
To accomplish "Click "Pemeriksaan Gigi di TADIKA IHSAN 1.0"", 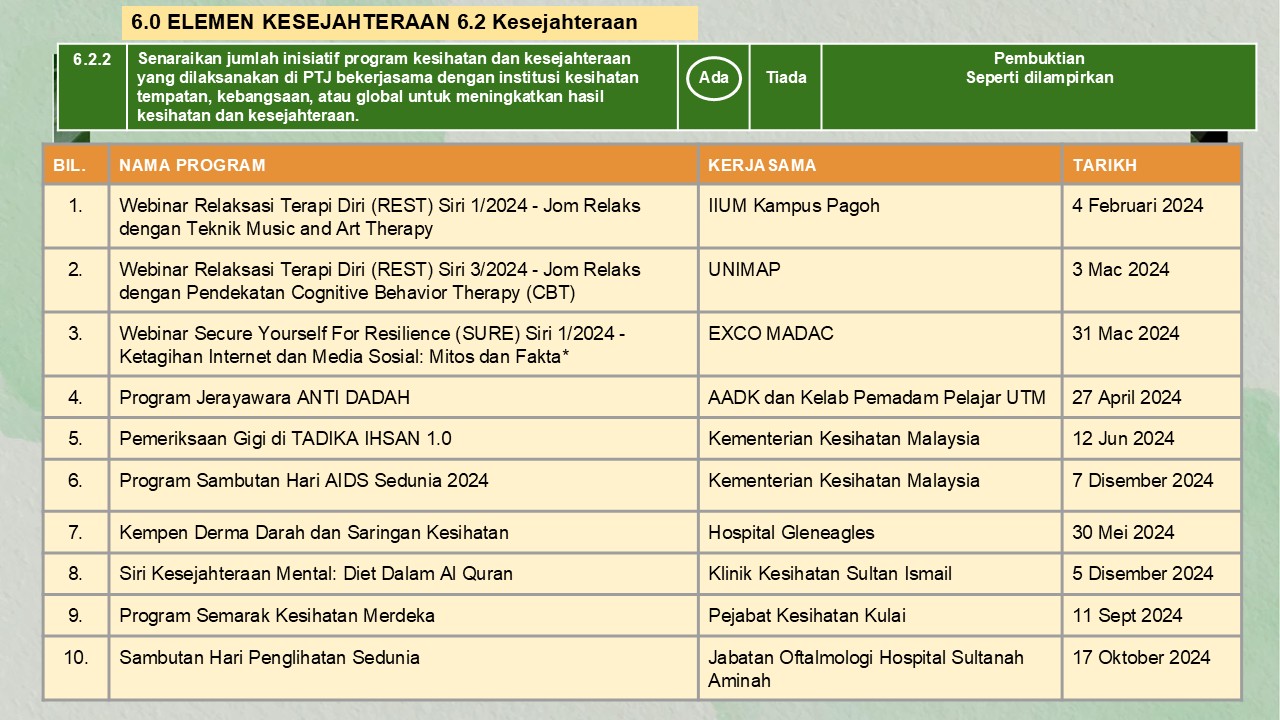I will [x=285, y=438].
